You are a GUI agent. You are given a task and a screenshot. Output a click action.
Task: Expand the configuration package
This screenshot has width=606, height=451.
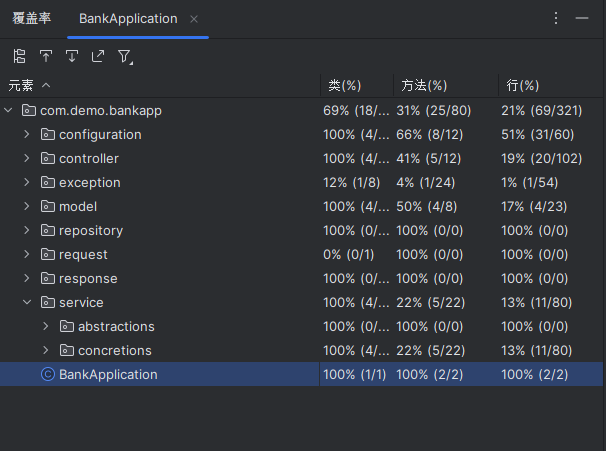27,134
